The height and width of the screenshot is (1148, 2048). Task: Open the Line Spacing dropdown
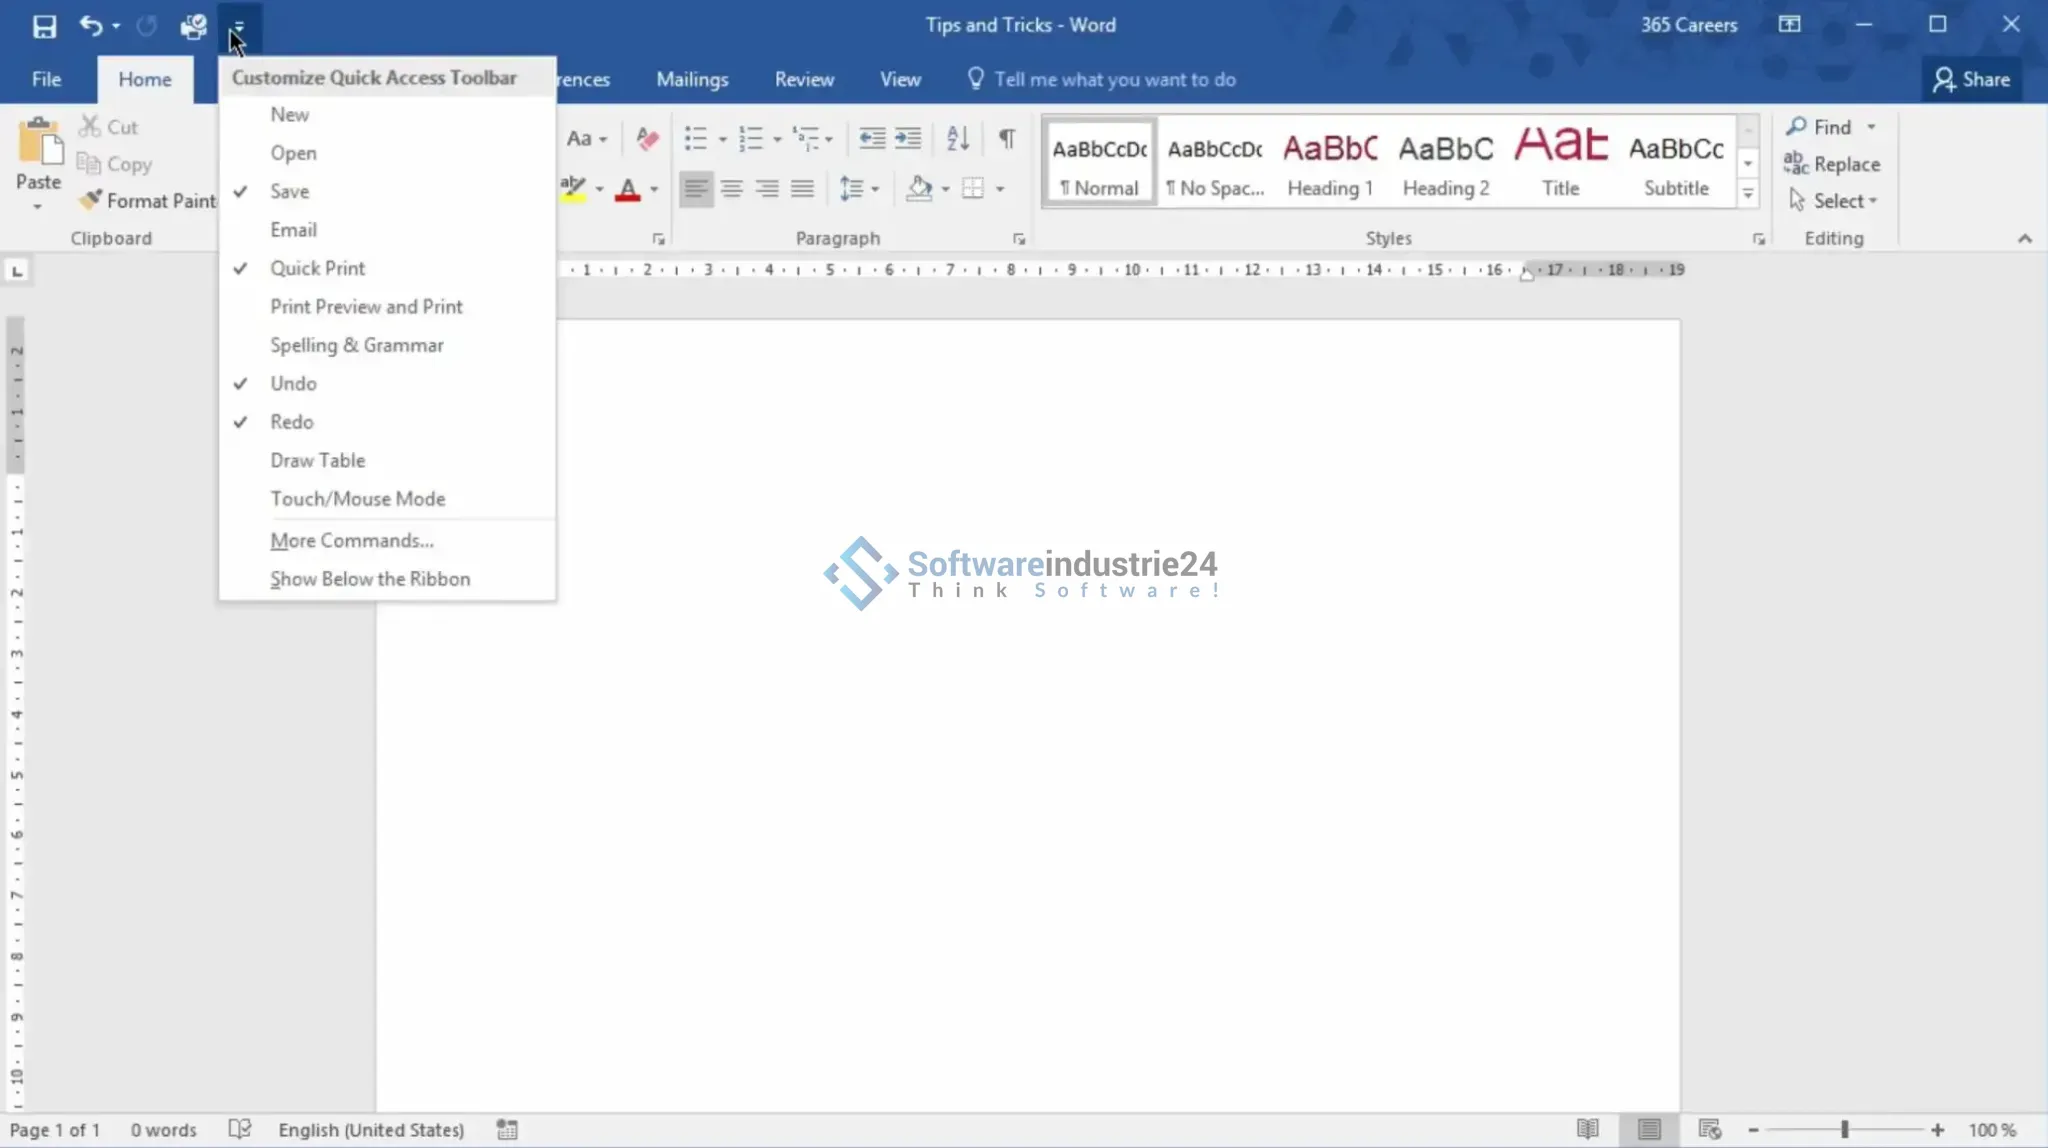click(859, 188)
